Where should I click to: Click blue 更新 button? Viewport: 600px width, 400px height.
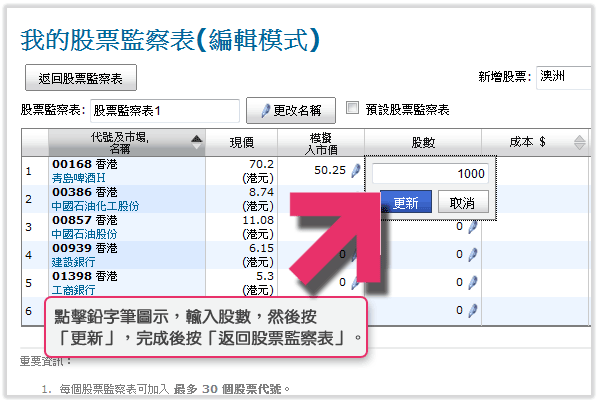pyautogui.click(x=406, y=202)
